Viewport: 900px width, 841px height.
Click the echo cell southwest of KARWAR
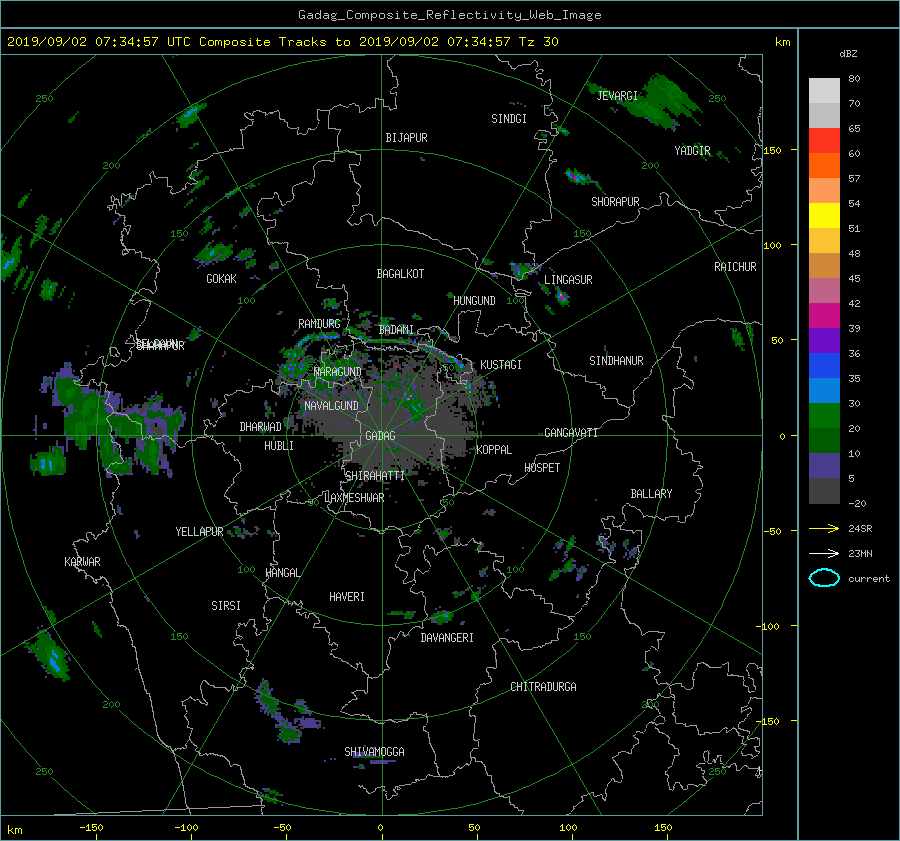pos(49,654)
